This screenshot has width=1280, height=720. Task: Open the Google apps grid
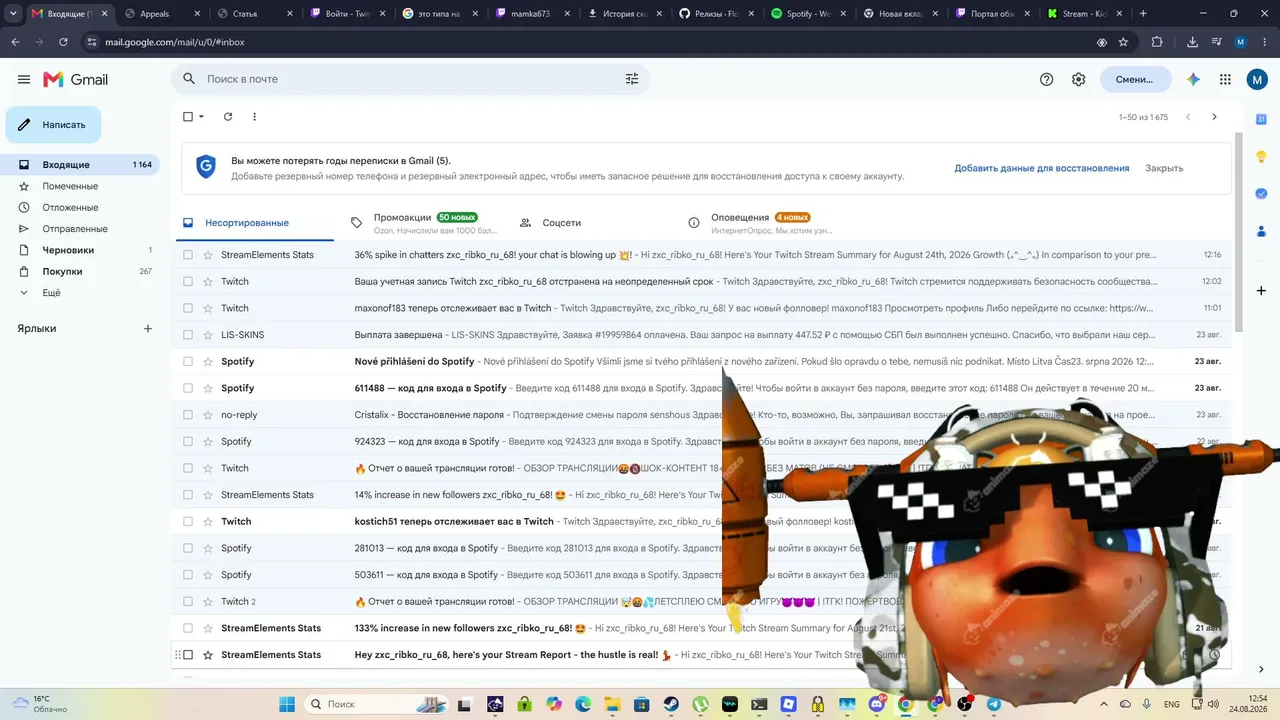(x=1225, y=79)
